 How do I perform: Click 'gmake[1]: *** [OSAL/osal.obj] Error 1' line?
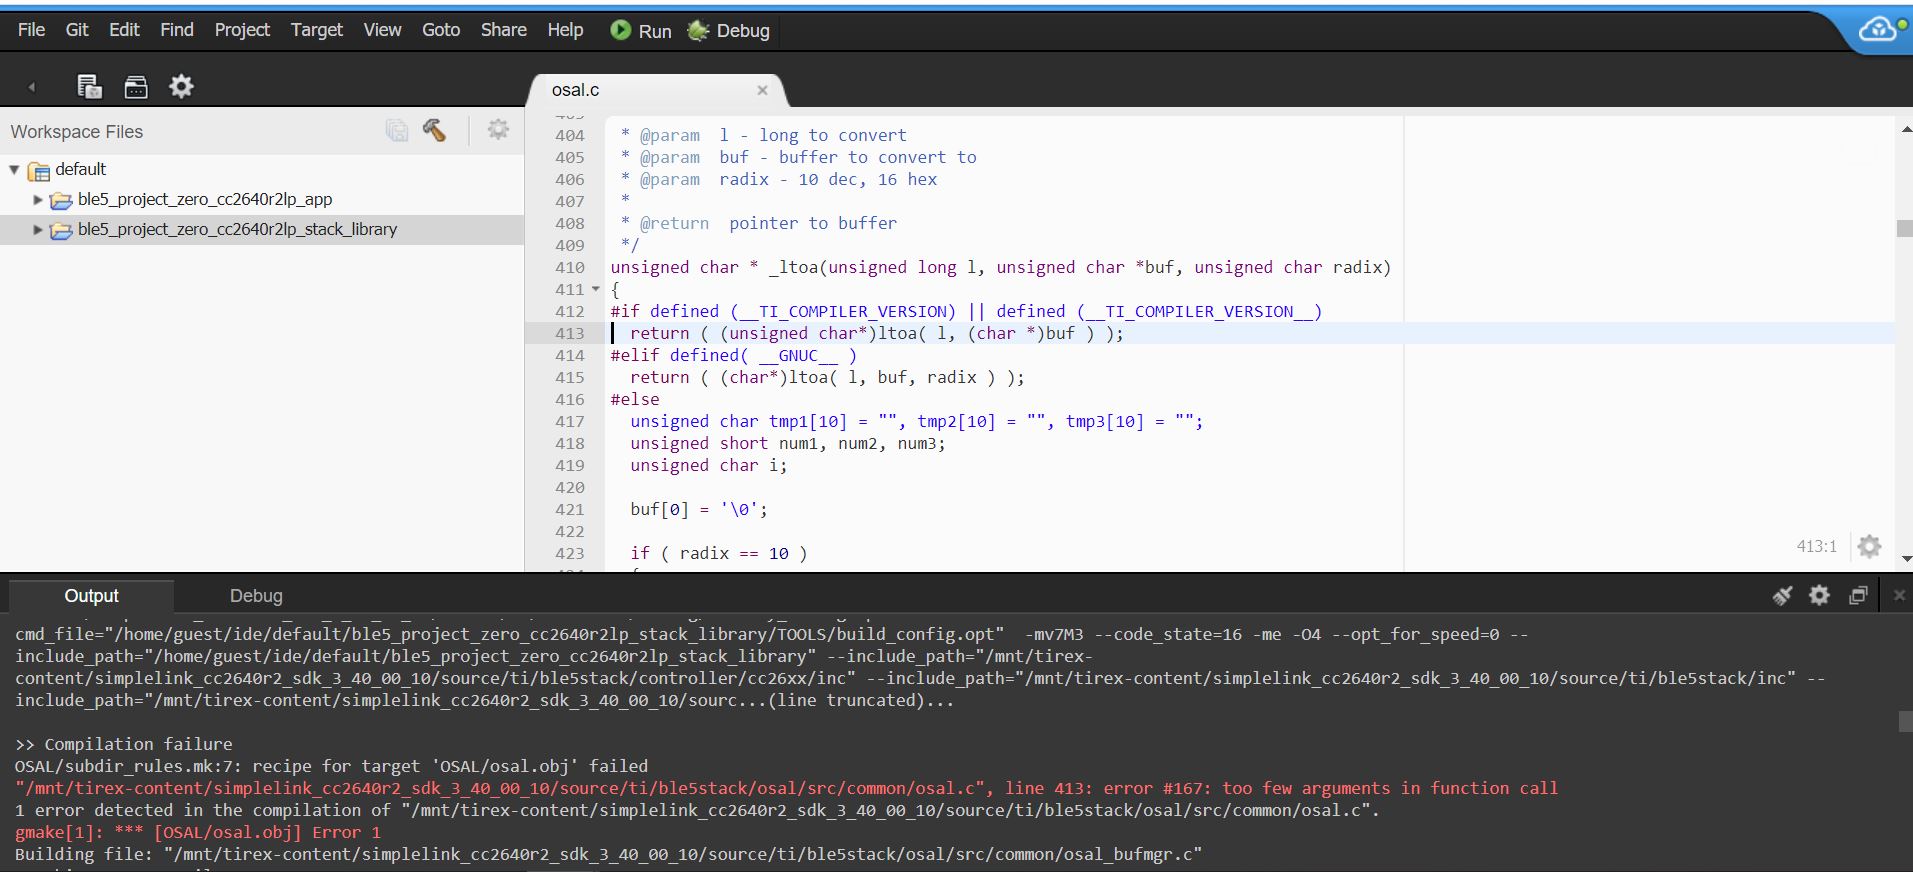pyautogui.click(x=198, y=832)
